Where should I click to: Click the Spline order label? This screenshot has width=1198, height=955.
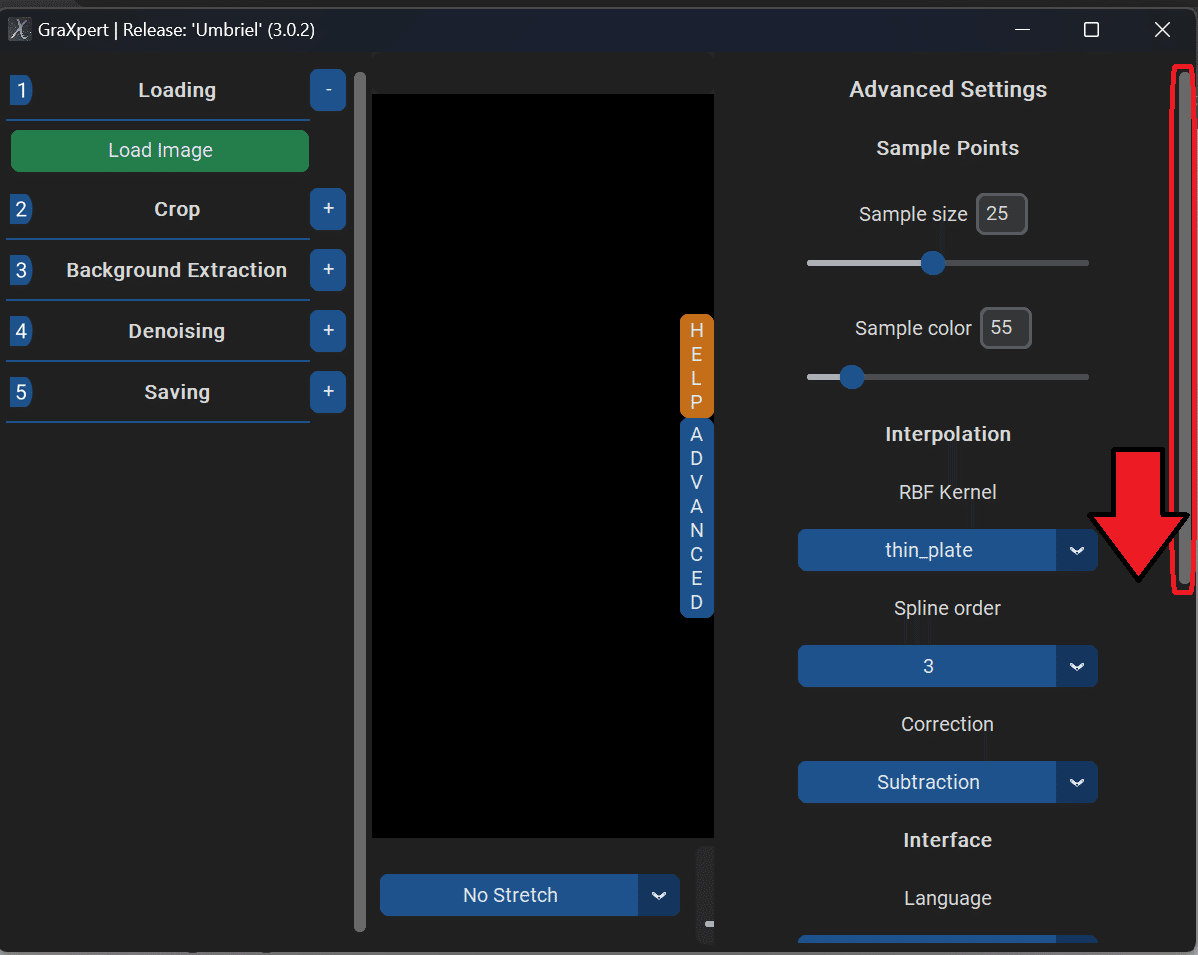click(947, 608)
